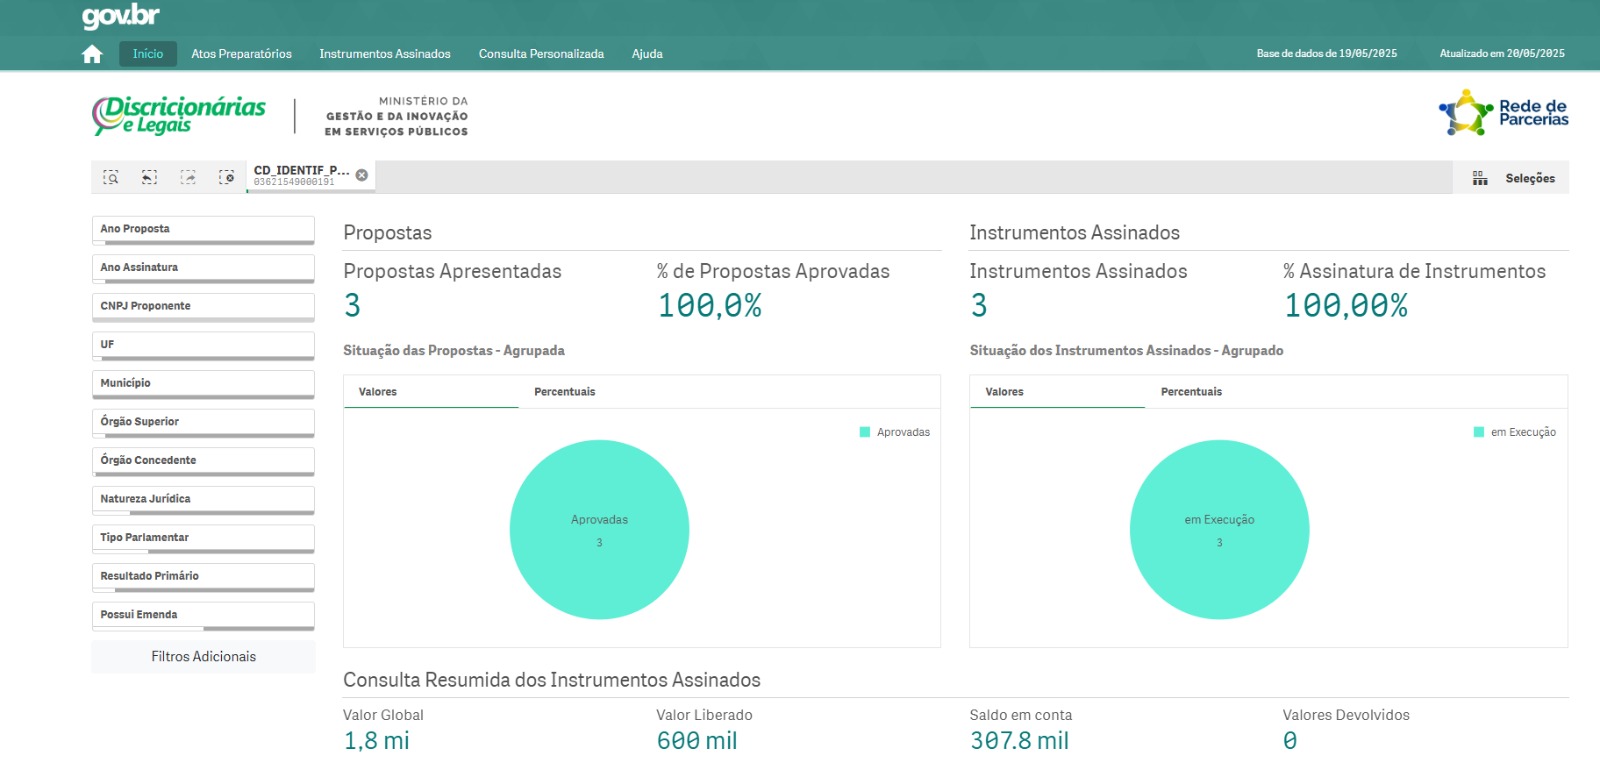This screenshot has width=1600, height=763.
Task: Open the Tipo Parlamentar filter
Action: [203, 538]
